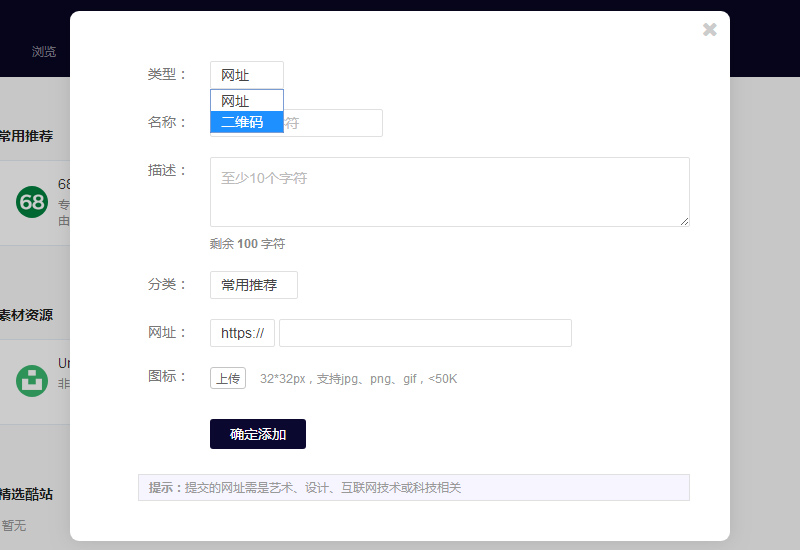Open the 分类 dropdown showing 常用推荐
The image size is (800, 550).
point(254,285)
